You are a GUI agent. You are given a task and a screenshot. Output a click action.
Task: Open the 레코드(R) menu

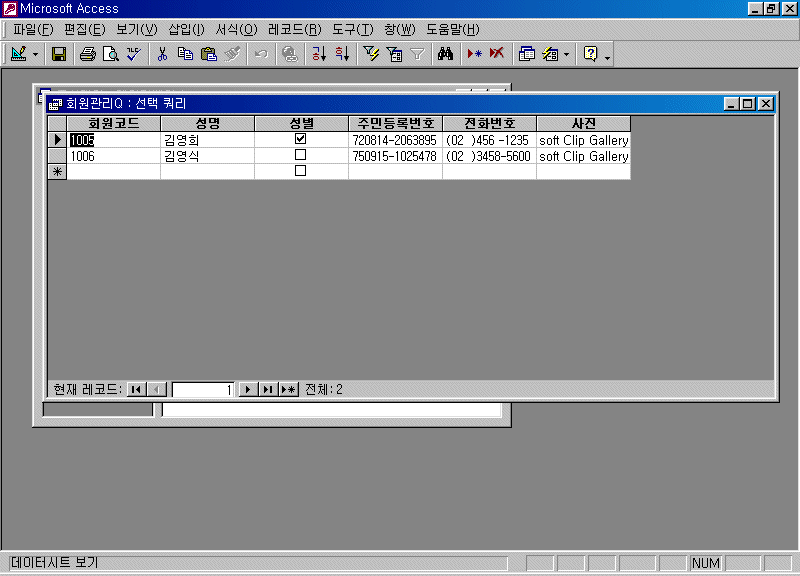pos(294,30)
